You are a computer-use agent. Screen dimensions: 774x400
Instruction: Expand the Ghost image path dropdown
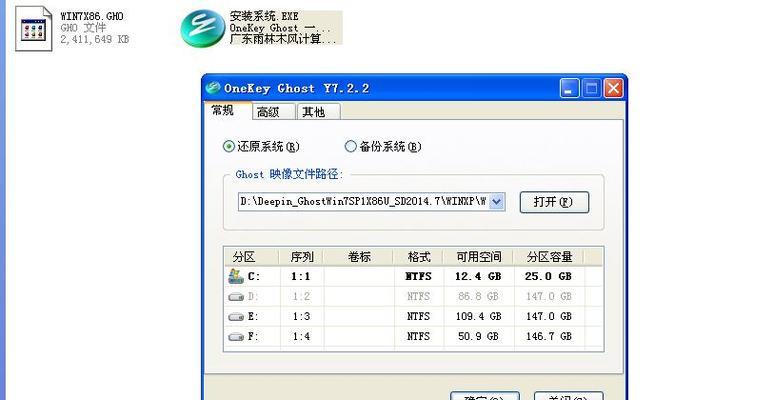pos(497,201)
